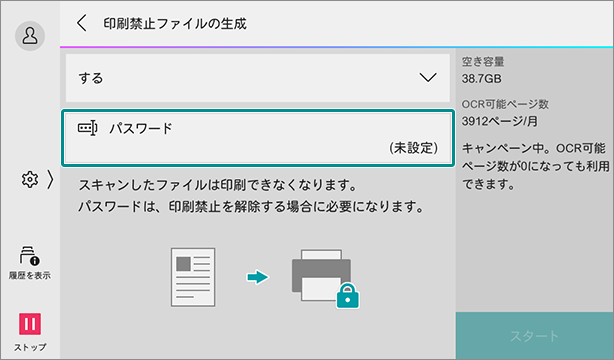Click the キャンペーン中 notice text
This screenshot has width=614, height=360.
[x=535, y=166]
